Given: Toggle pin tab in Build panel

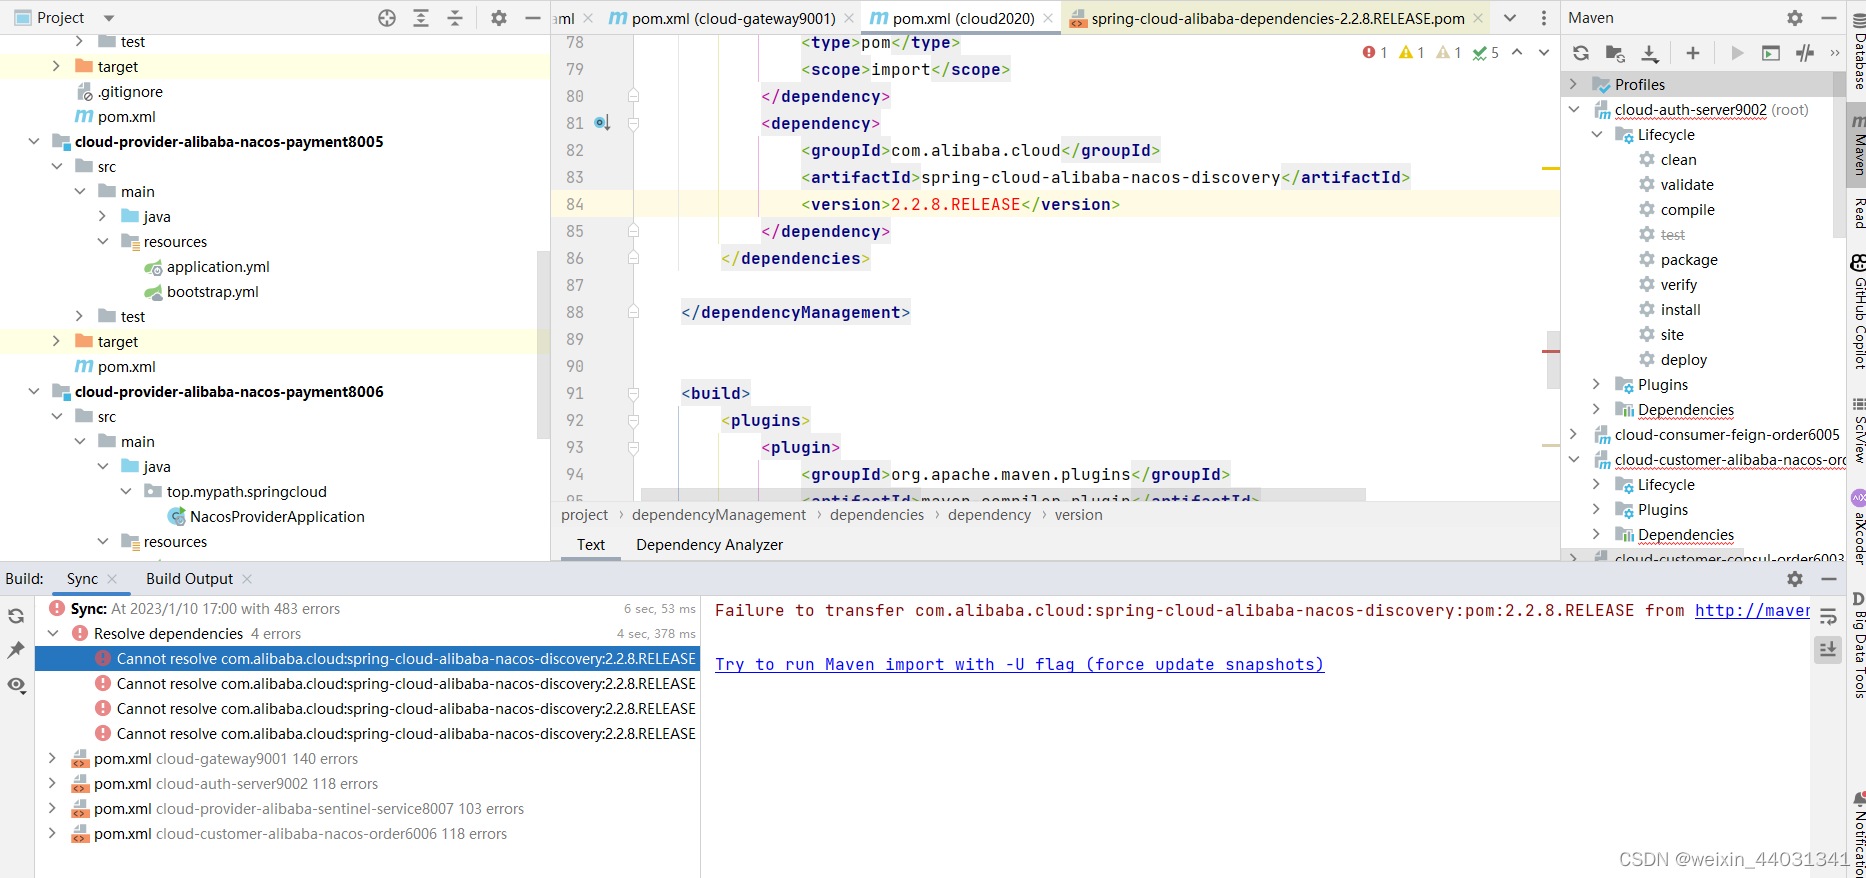Looking at the screenshot, I should 16,650.
